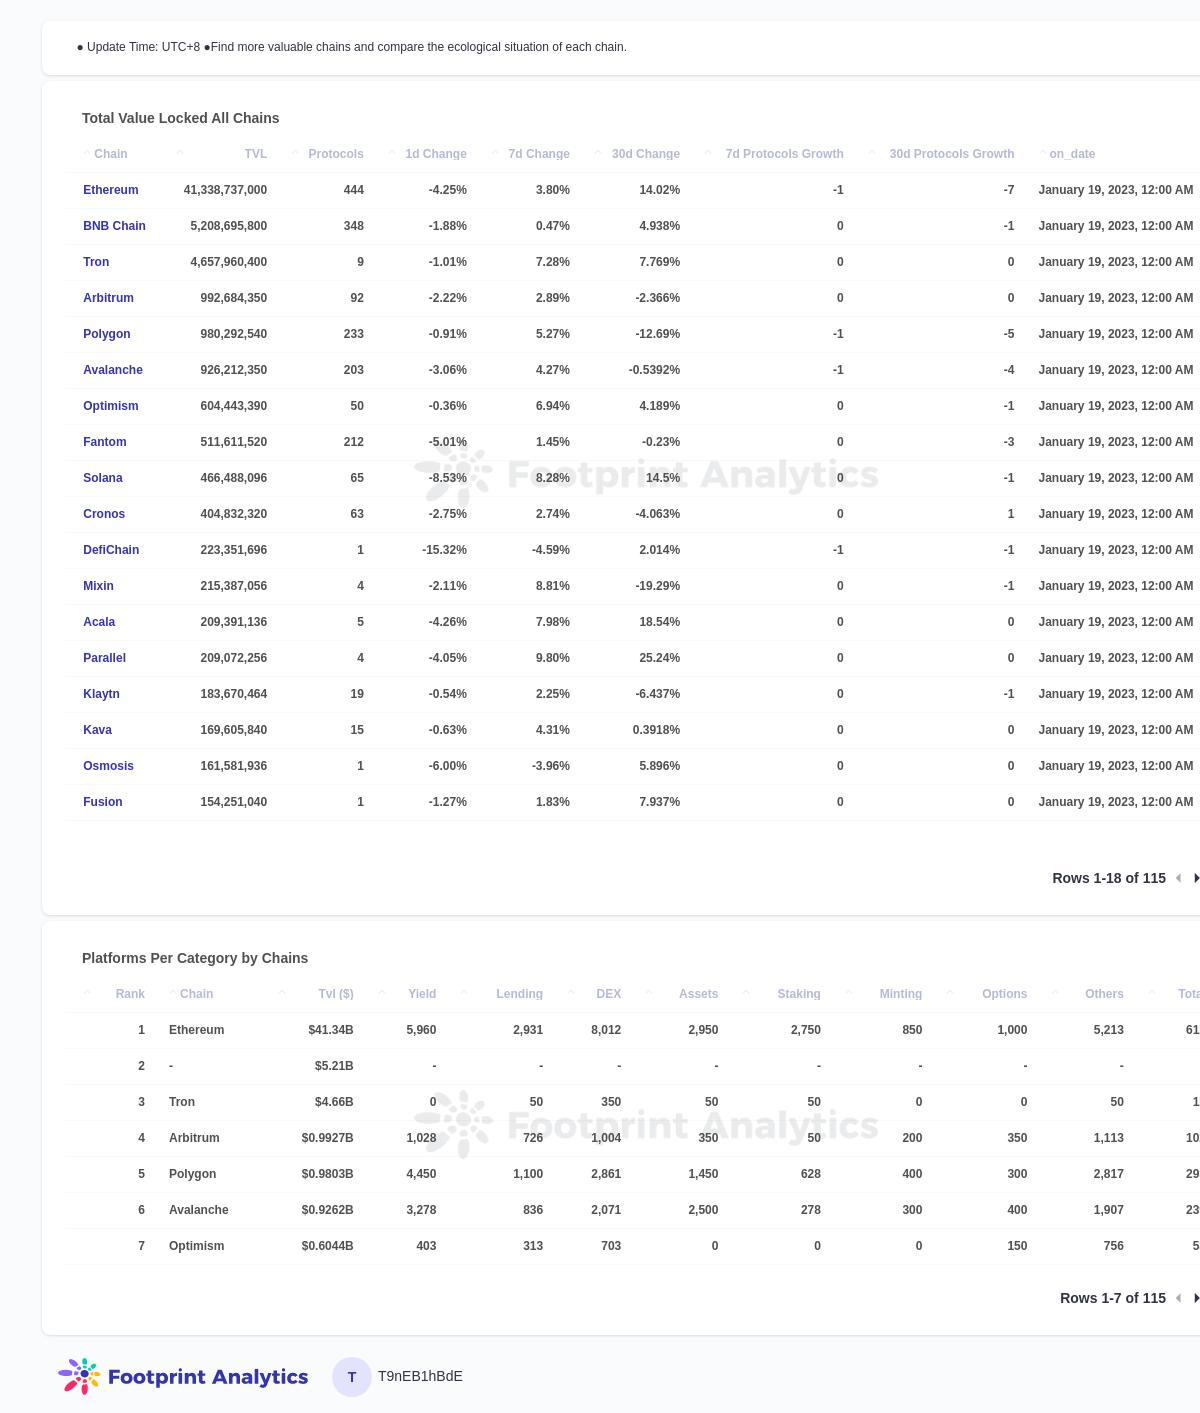Image resolution: width=1200 pixels, height=1413 pixels.
Task: Open the Klaytn chain link
Action: click(101, 694)
